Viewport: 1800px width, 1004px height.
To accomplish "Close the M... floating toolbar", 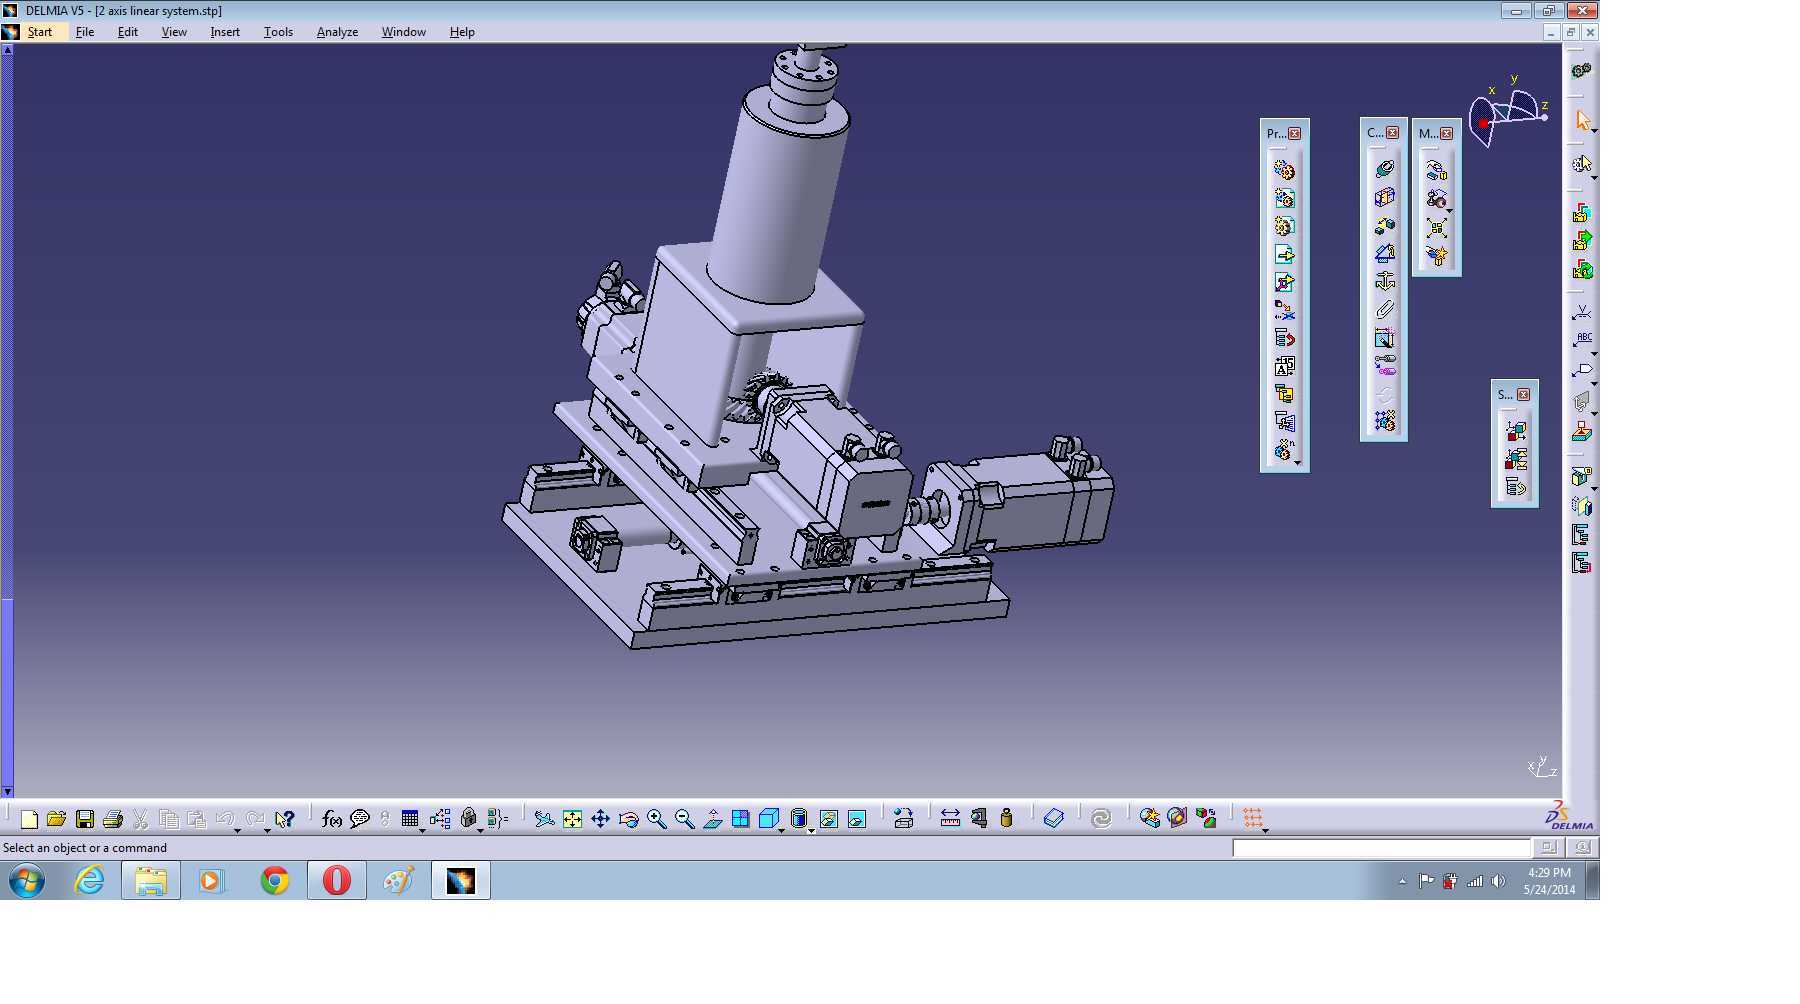I will pyautogui.click(x=1447, y=133).
